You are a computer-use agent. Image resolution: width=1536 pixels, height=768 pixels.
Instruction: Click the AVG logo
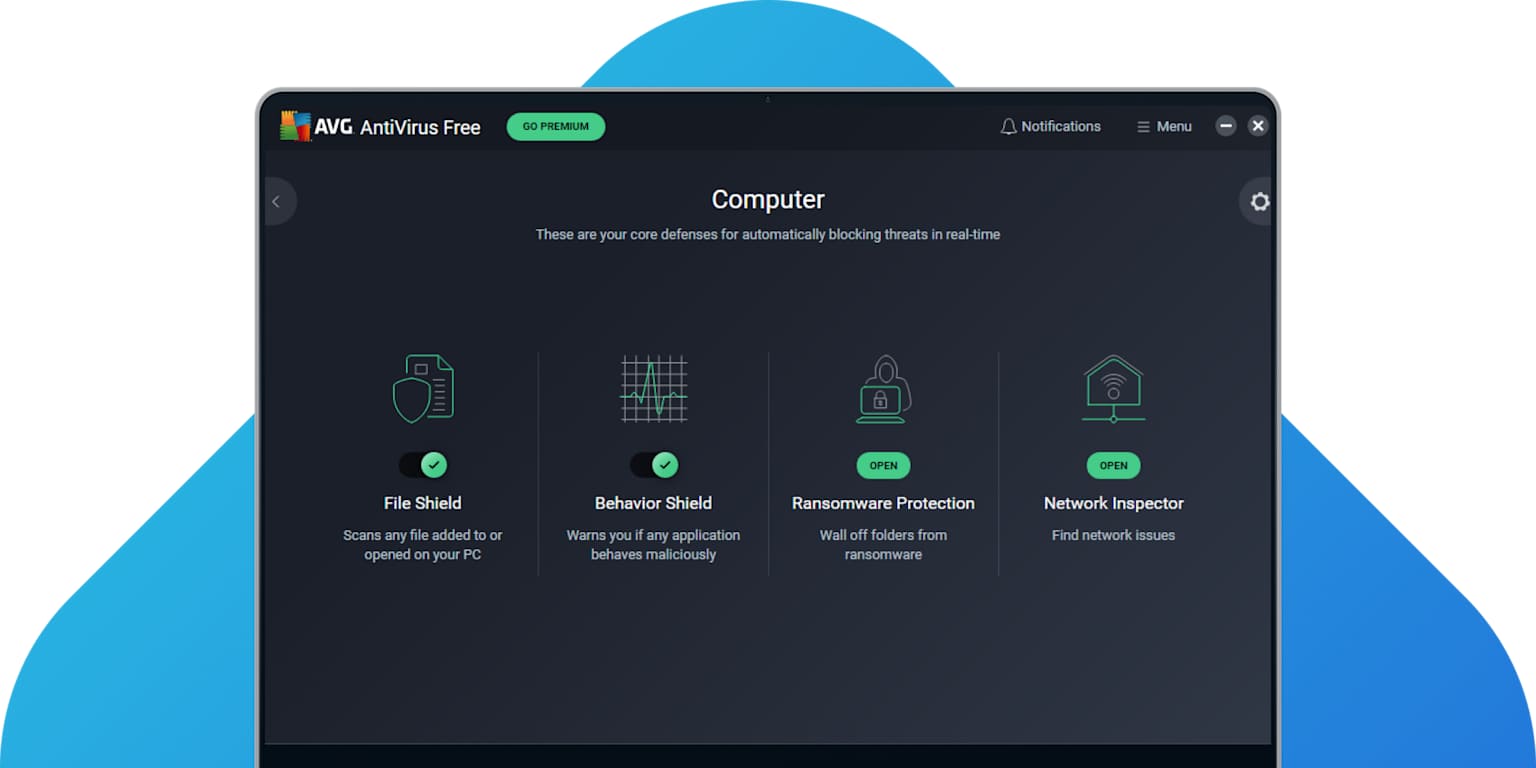pos(296,125)
